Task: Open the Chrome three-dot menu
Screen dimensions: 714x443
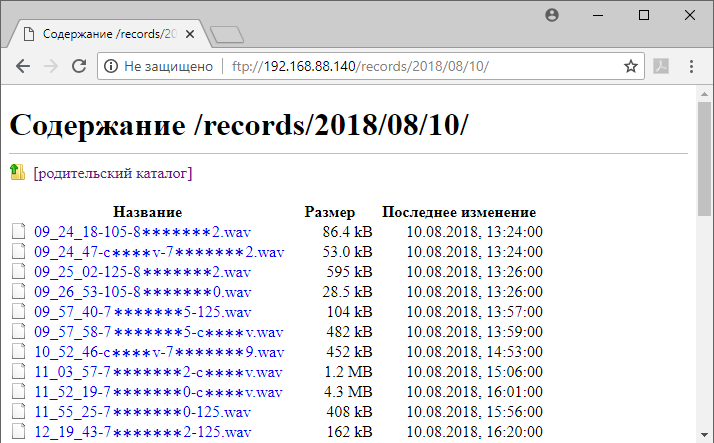Action: point(691,67)
